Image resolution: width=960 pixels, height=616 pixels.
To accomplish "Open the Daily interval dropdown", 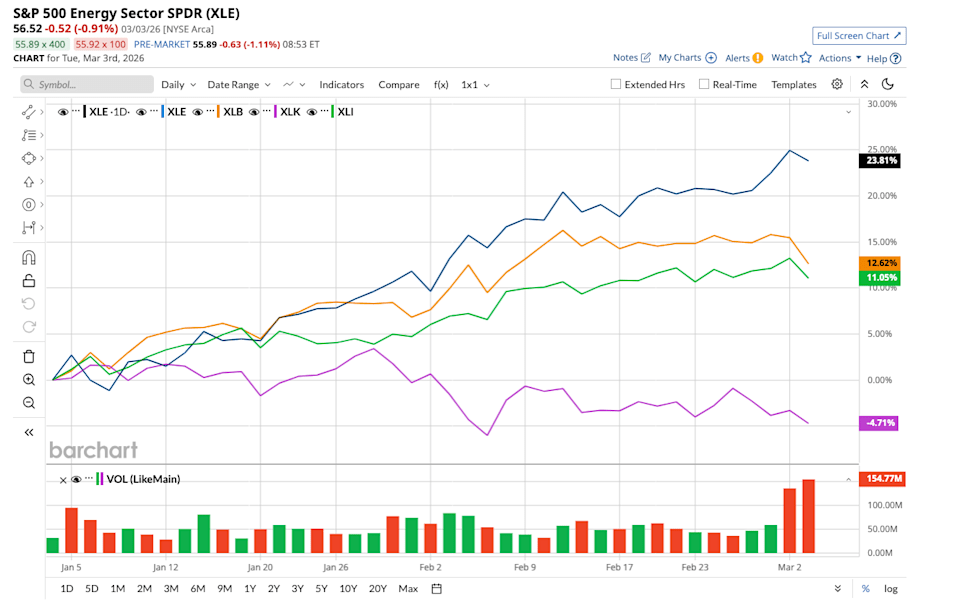I will click(177, 85).
